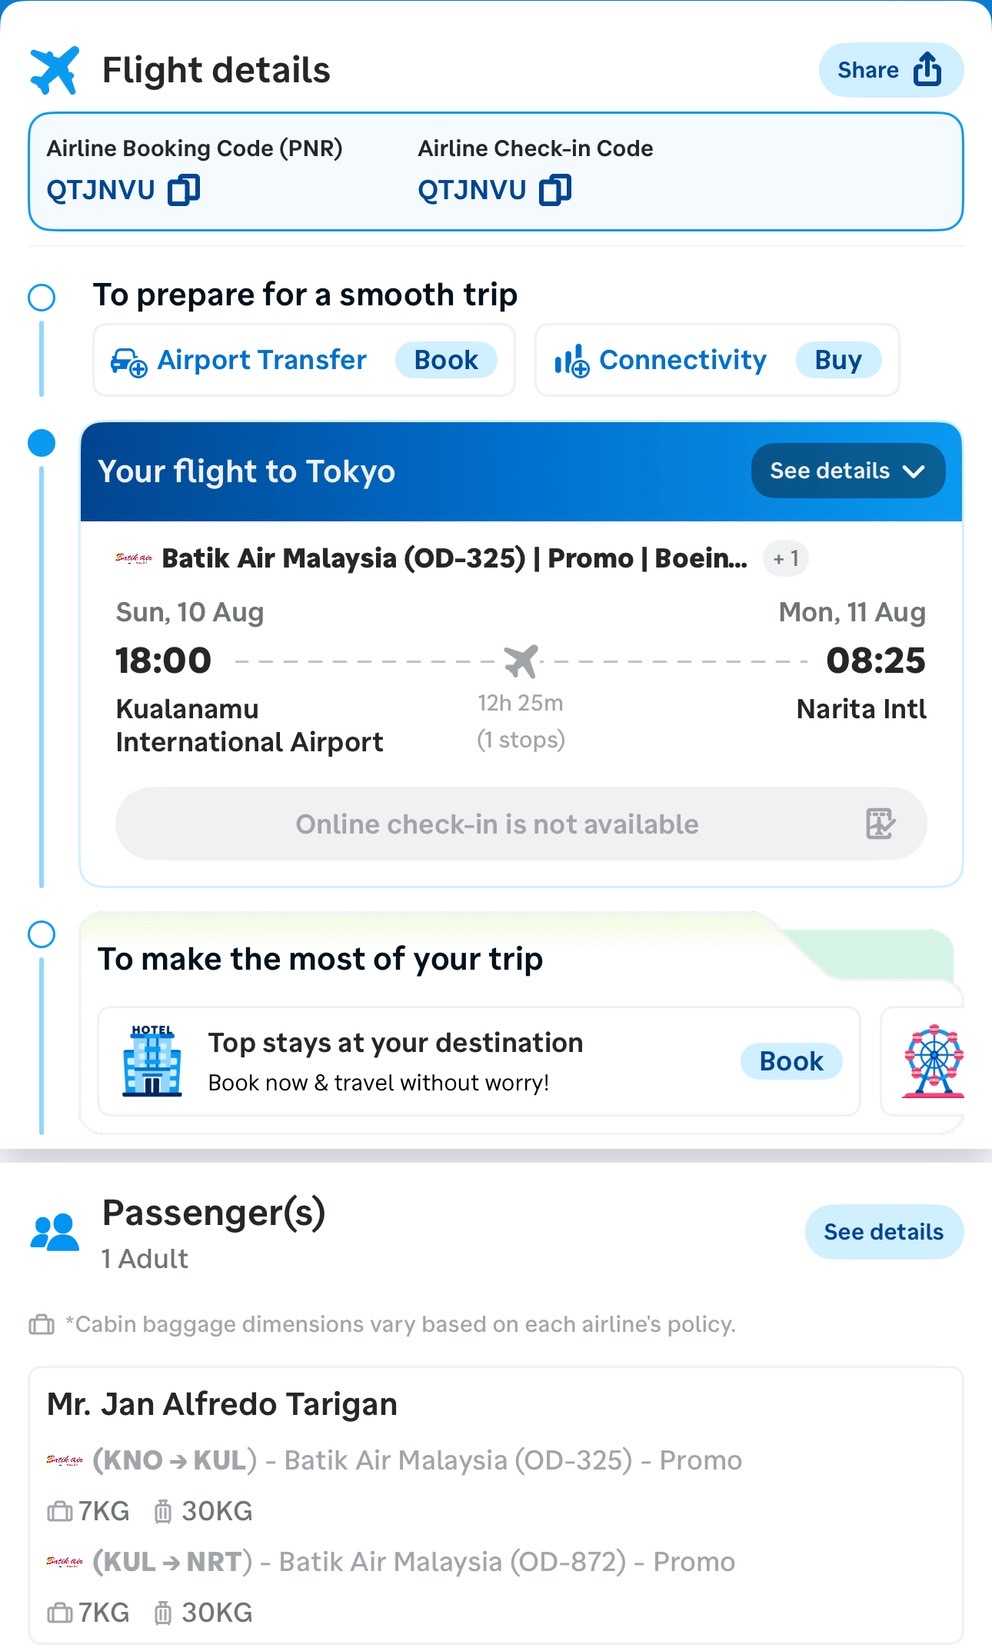Click the Airport Transfer car icon
This screenshot has height=1651, width=992.
pyautogui.click(x=129, y=361)
